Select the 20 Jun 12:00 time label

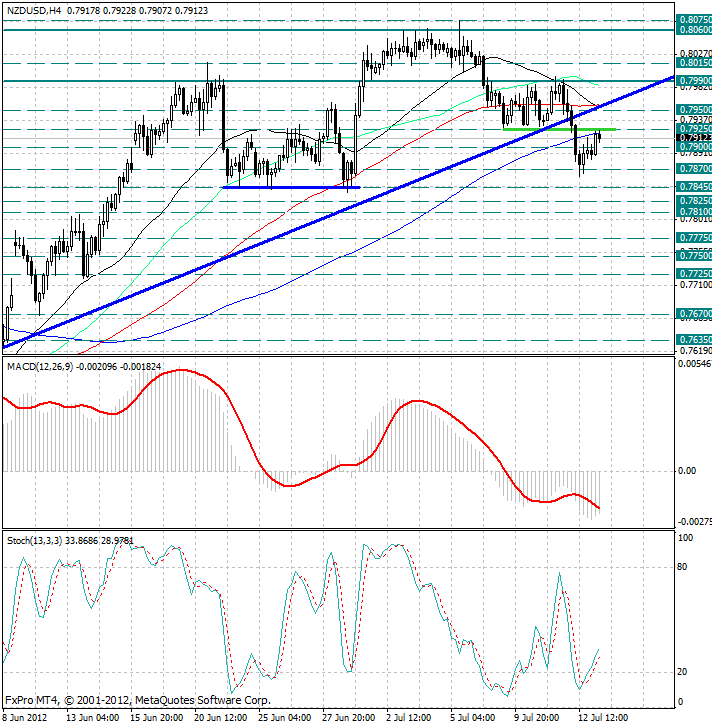point(221,717)
